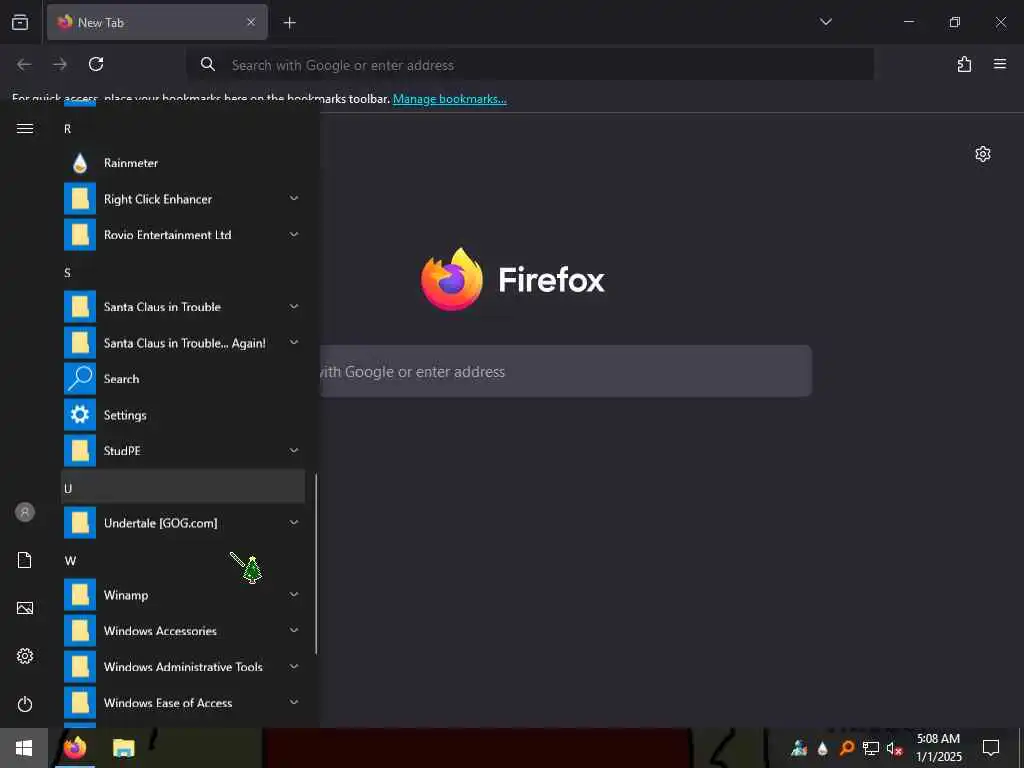The image size is (1024, 768).
Task: Open the Right Click Enhancer folder
Action: coord(183,199)
